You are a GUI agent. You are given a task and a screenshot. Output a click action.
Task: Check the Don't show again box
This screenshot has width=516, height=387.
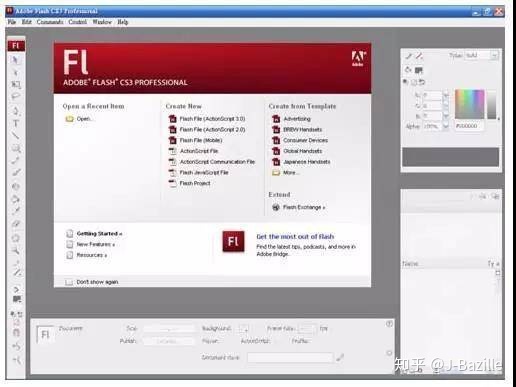(69, 282)
